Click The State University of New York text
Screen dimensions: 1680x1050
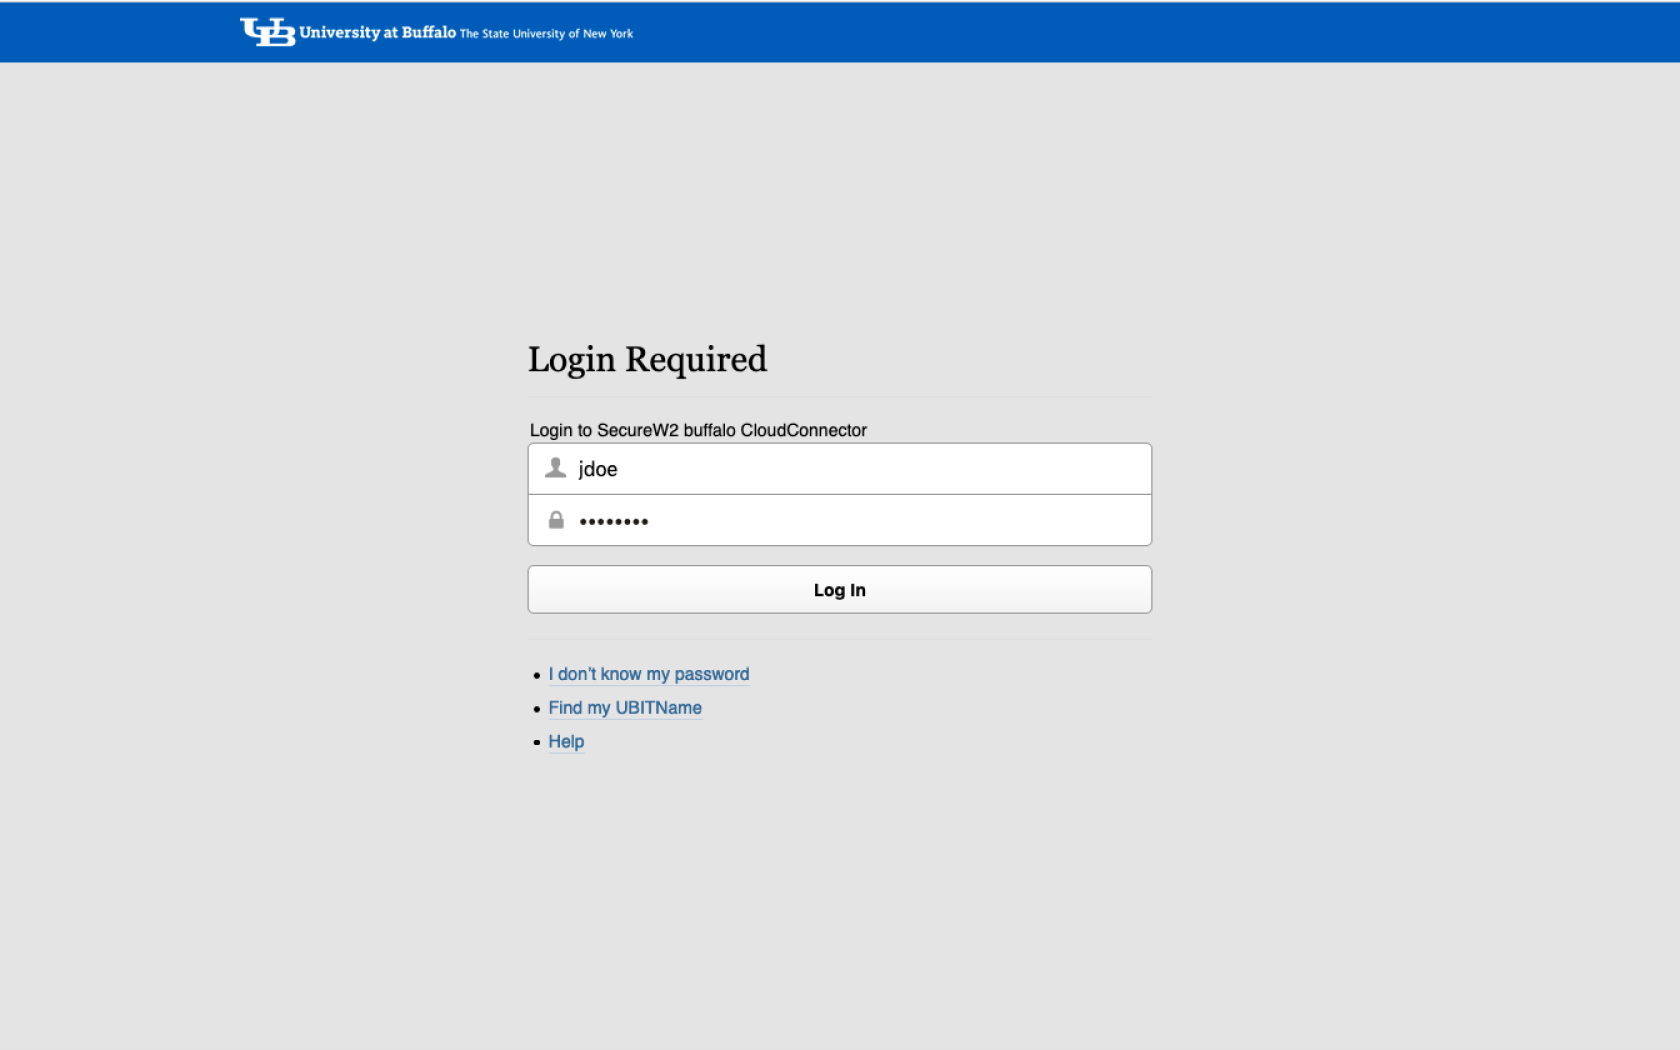coord(546,33)
